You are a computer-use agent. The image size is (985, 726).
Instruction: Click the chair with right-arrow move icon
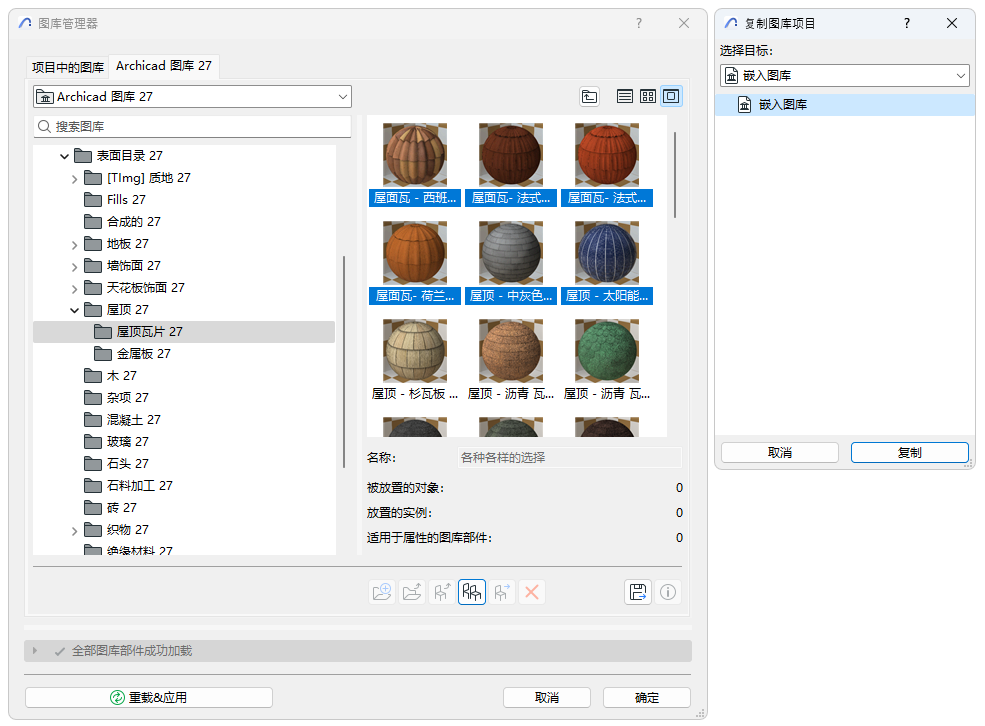click(x=502, y=592)
